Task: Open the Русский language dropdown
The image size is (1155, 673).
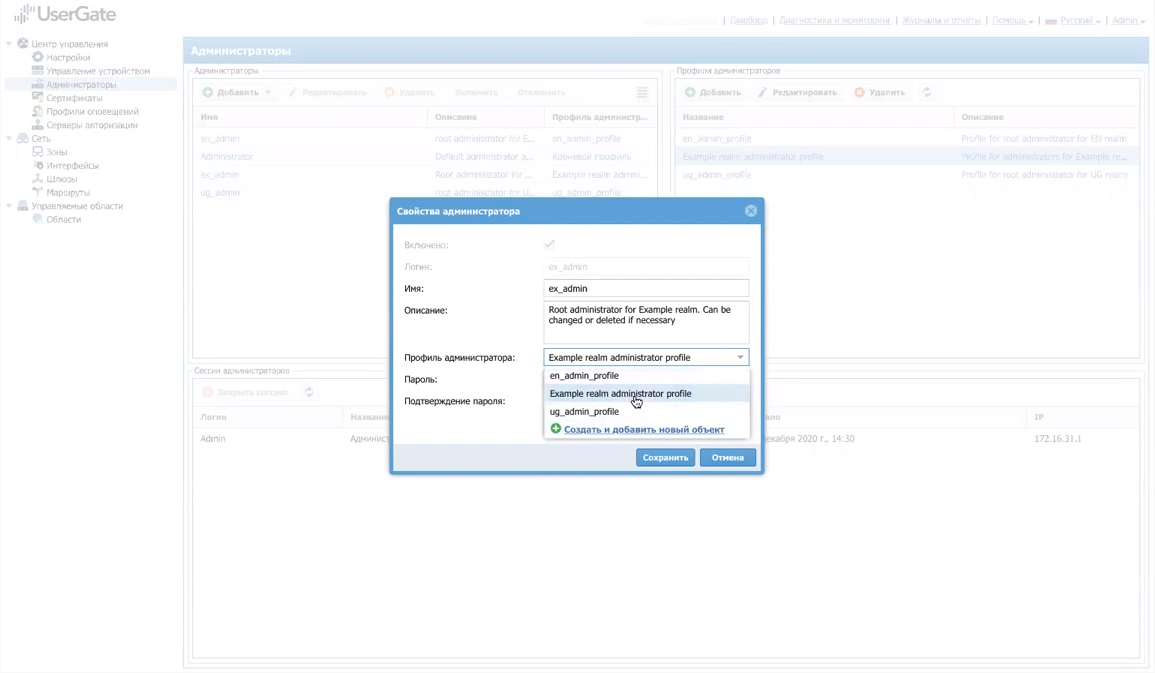Action: (x=1074, y=21)
